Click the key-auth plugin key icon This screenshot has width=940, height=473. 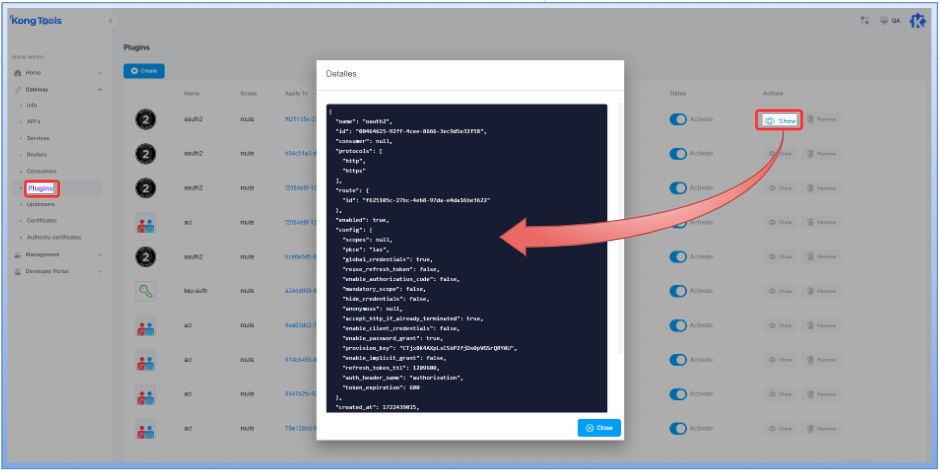tap(144, 292)
